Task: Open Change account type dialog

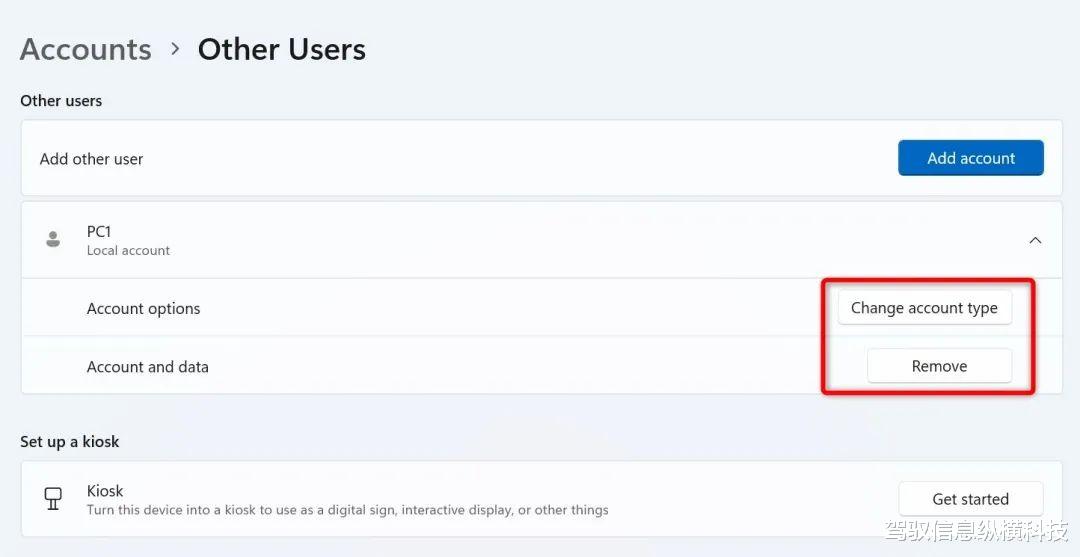Action: [924, 308]
